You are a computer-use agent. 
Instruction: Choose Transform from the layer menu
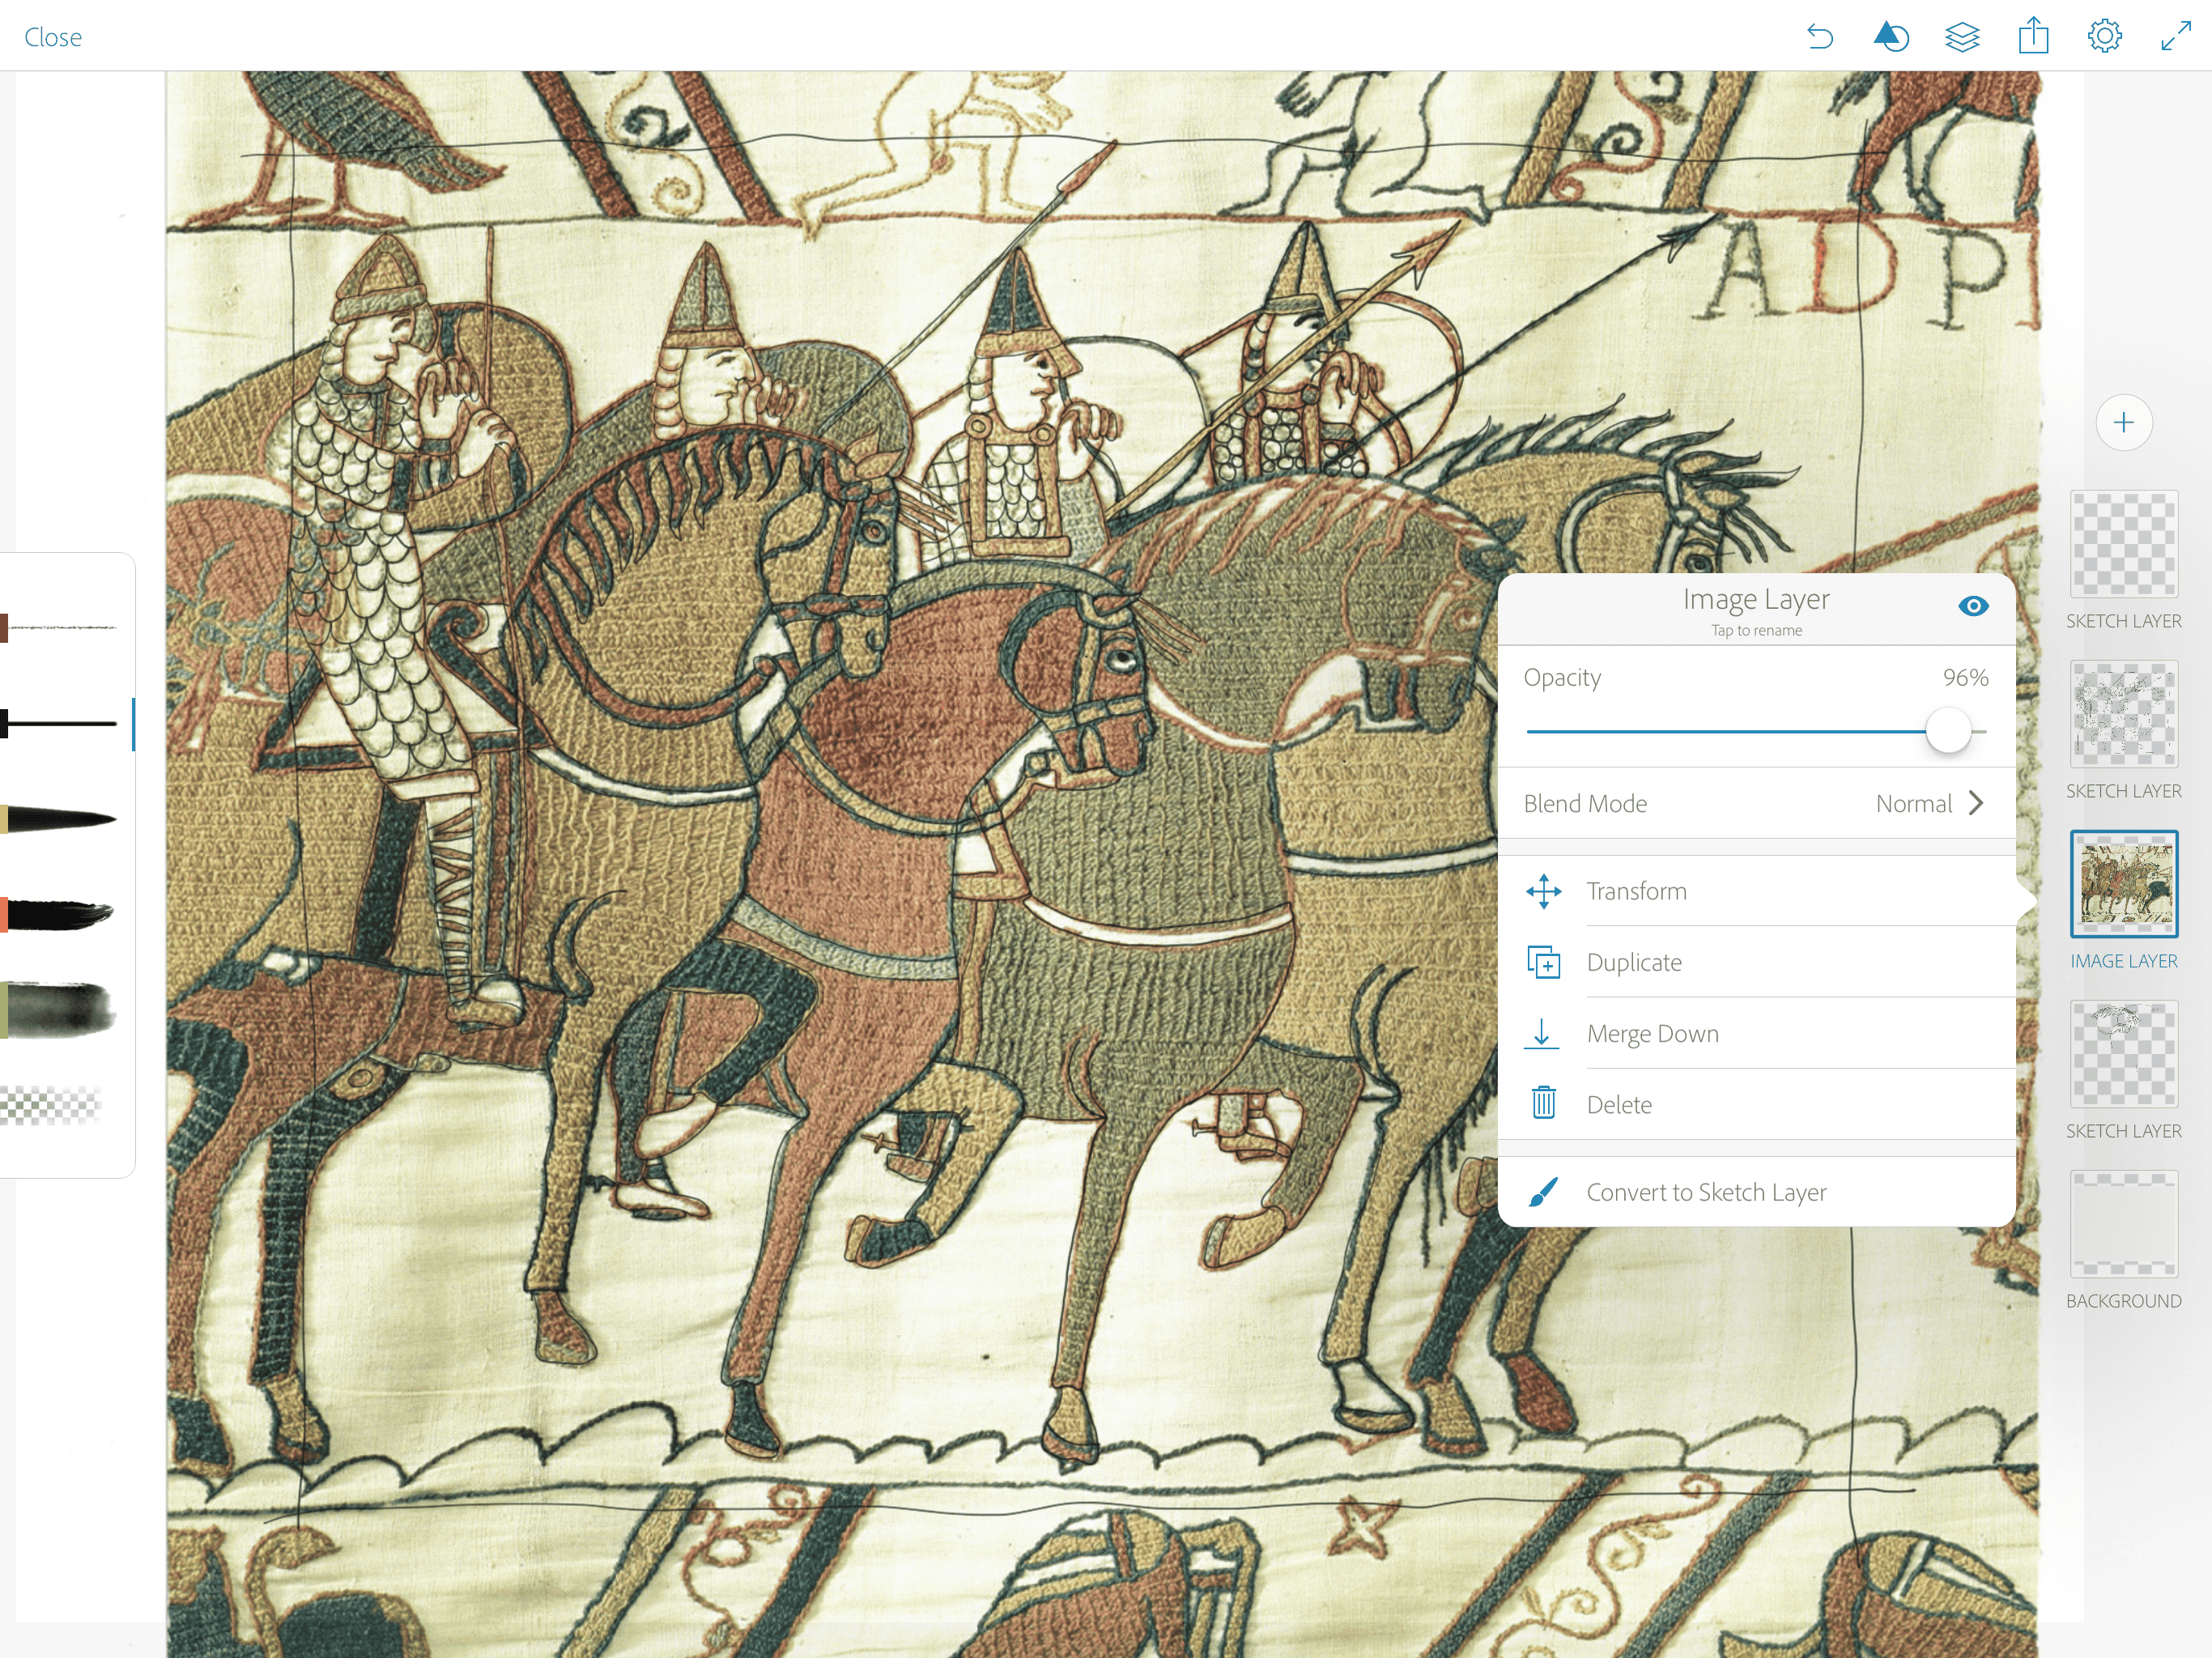1756,891
